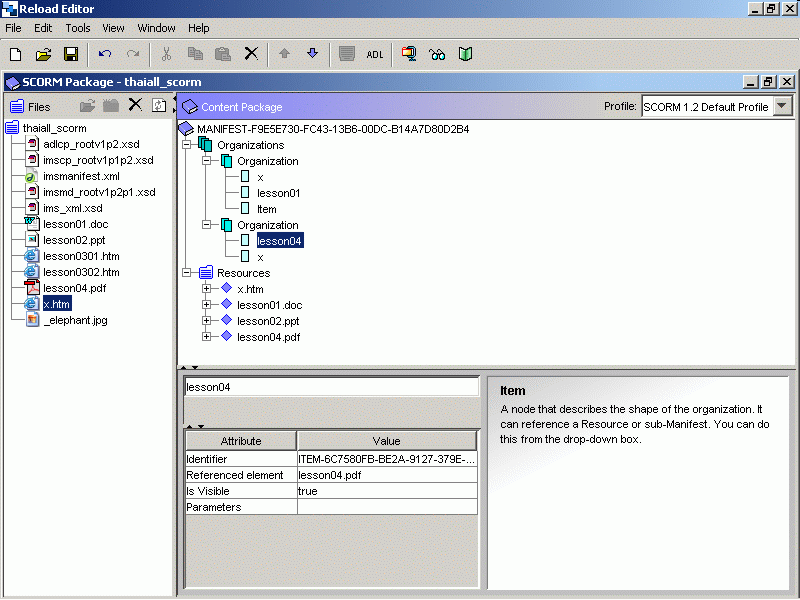The width and height of the screenshot is (800, 600).
Task: Collapse the Organizations tree node
Action: (187, 145)
